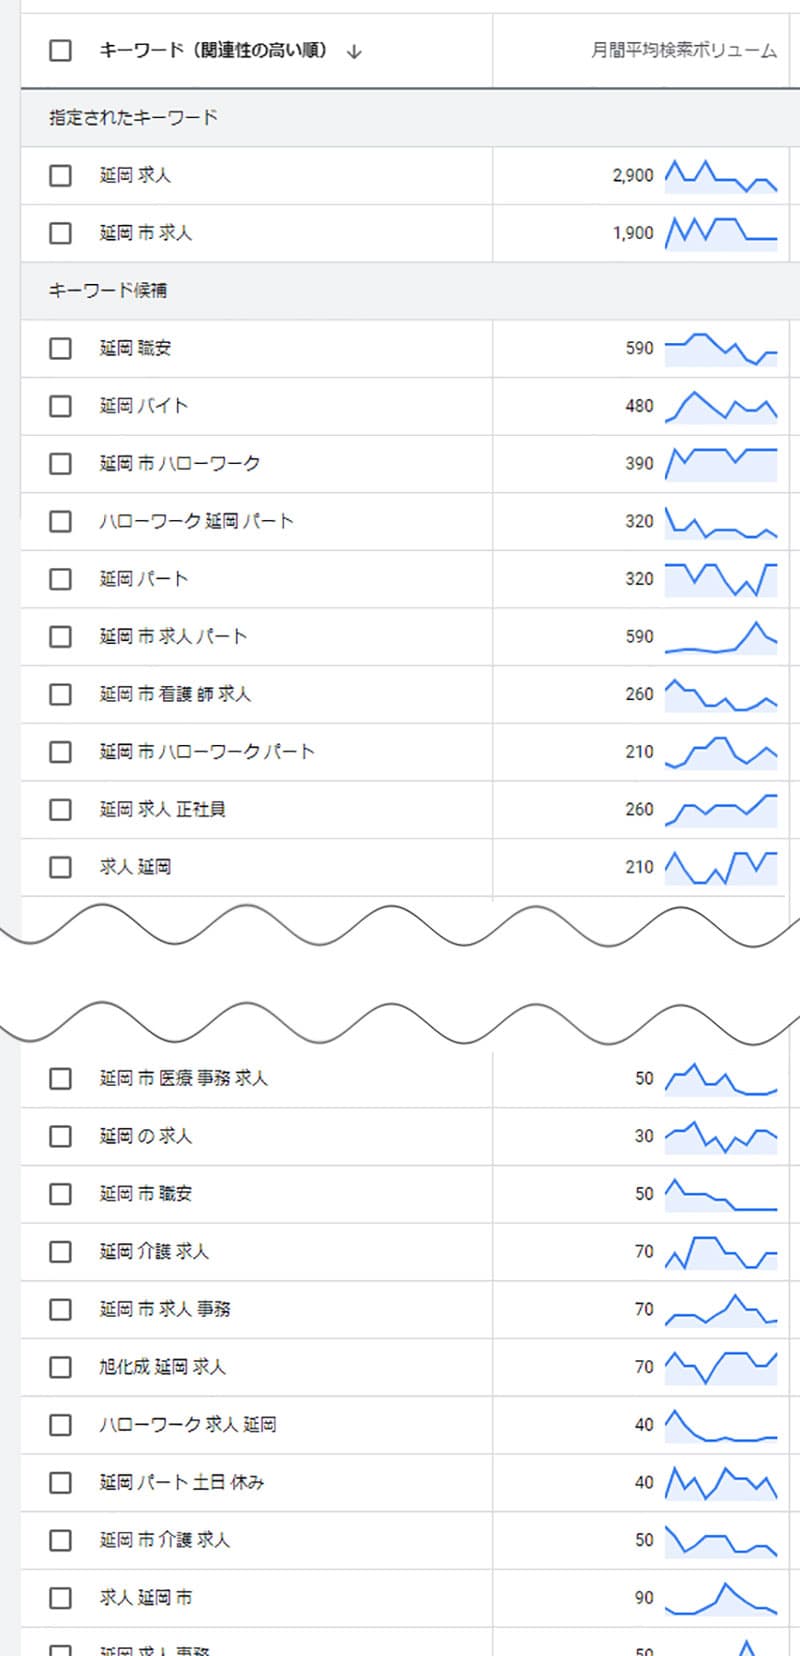Screen dimensions: 800x1656
Task: Open trend sparkline for 延岡 求人
Action: tap(721, 176)
